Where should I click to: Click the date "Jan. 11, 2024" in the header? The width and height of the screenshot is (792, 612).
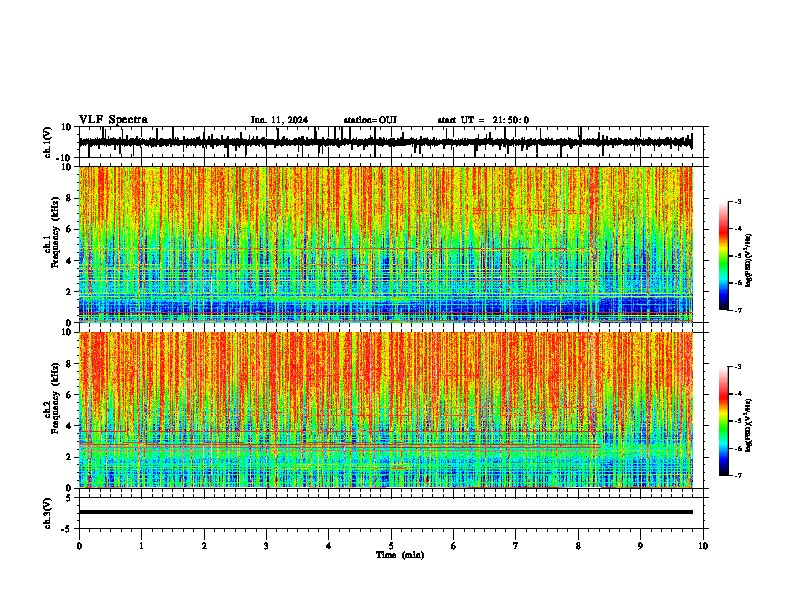[279, 120]
